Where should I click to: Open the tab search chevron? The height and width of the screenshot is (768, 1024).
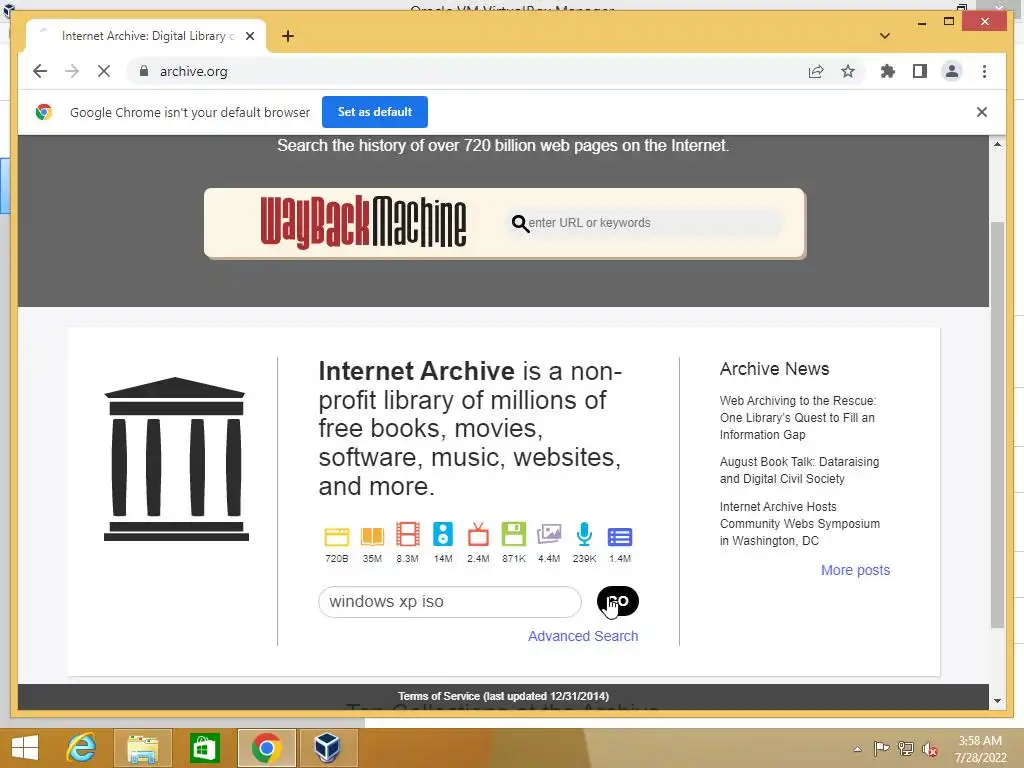(885, 36)
